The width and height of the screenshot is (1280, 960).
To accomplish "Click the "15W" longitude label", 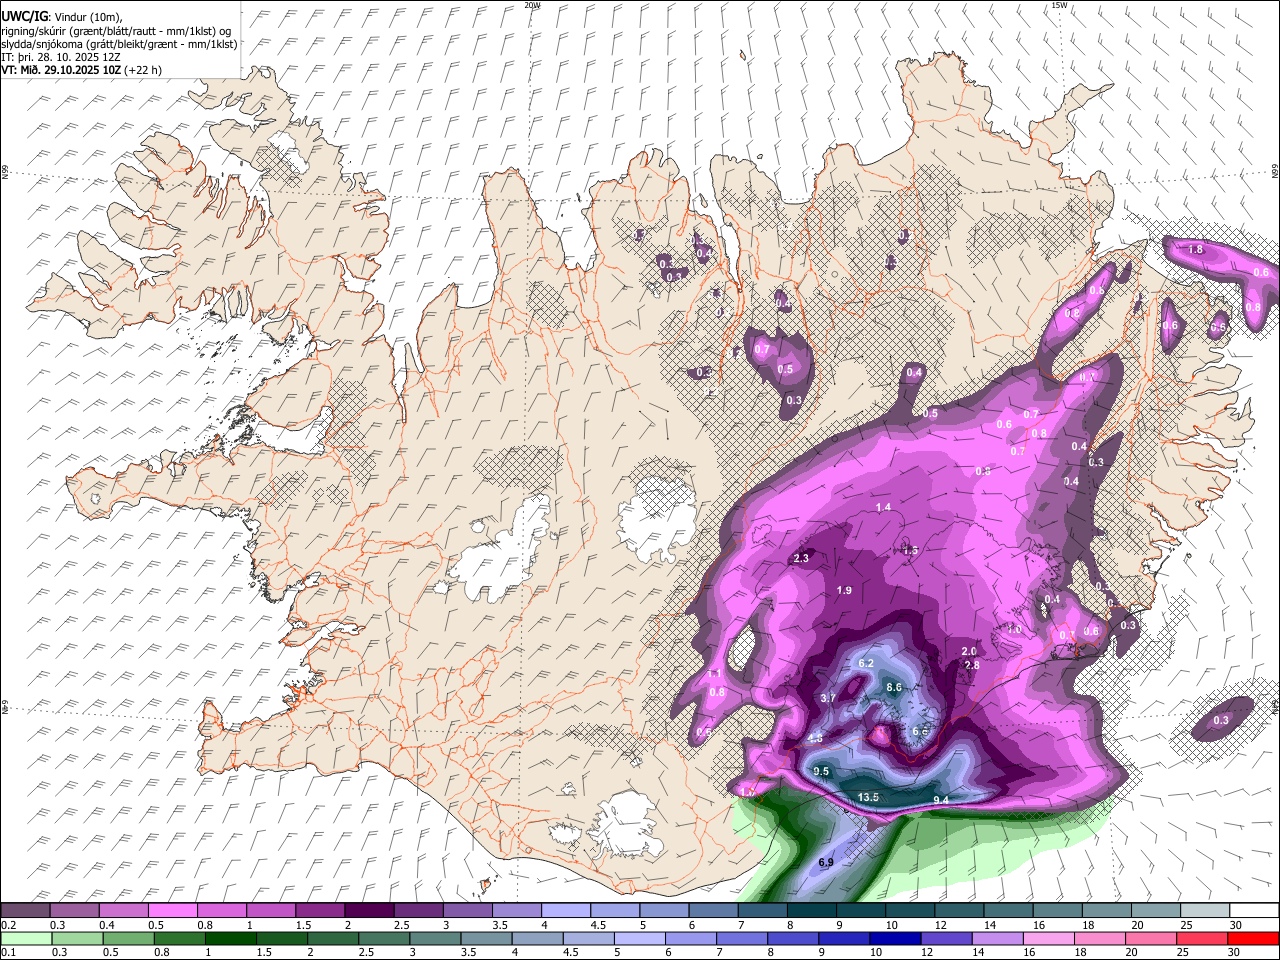I will pyautogui.click(x=1059, y=5).
